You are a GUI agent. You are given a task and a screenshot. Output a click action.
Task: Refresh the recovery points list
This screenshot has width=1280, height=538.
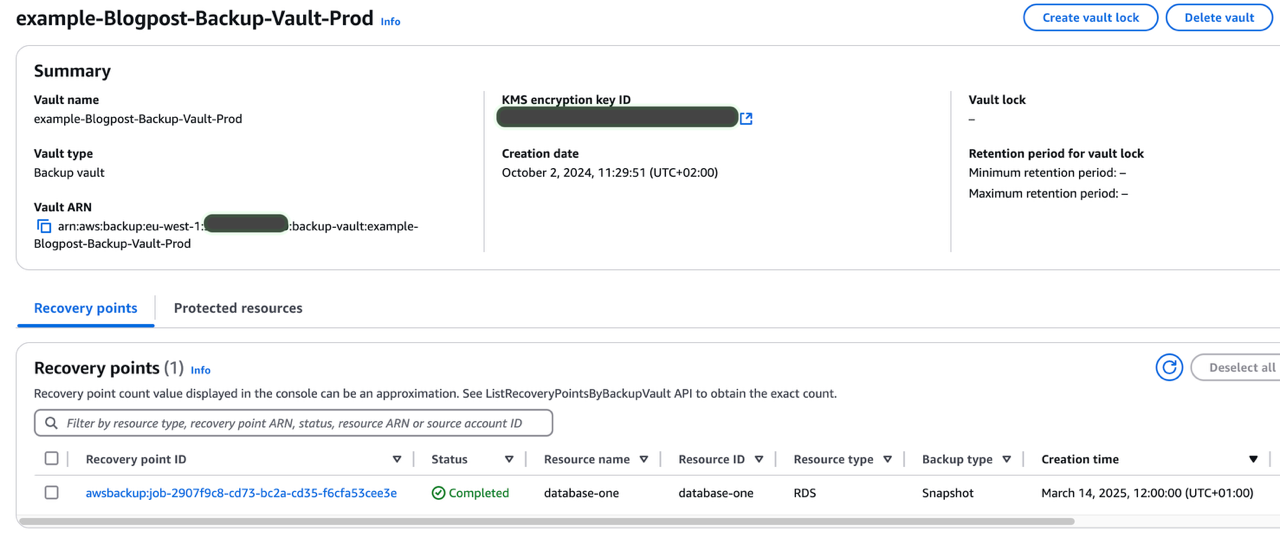[1169, 368]
